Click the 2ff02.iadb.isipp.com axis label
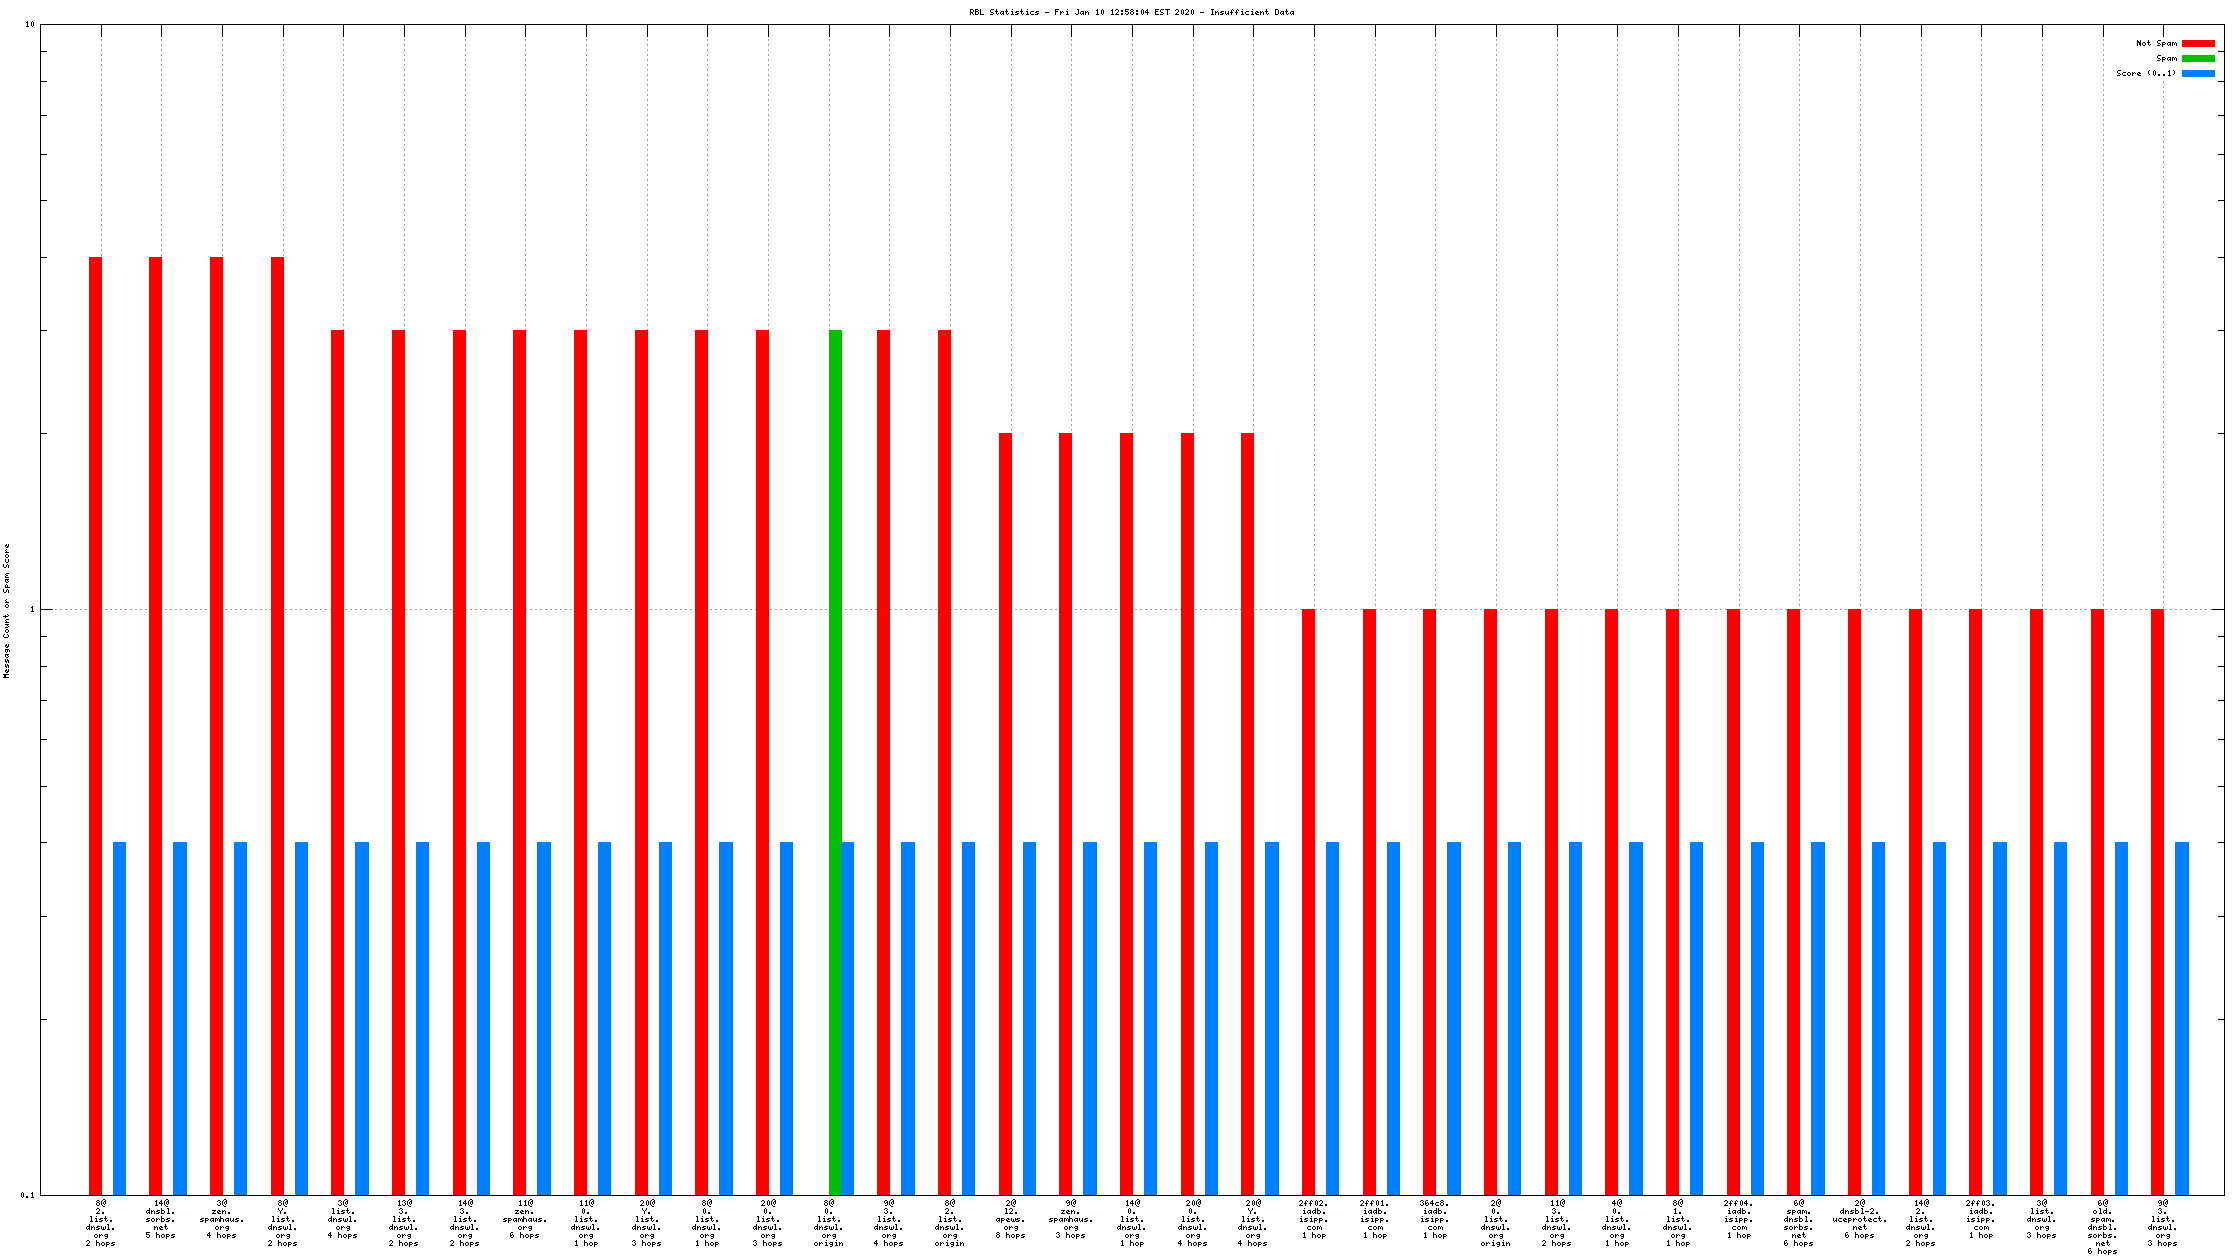This screenshot has height=1260, width=2240. (x=1314, y=1219)
